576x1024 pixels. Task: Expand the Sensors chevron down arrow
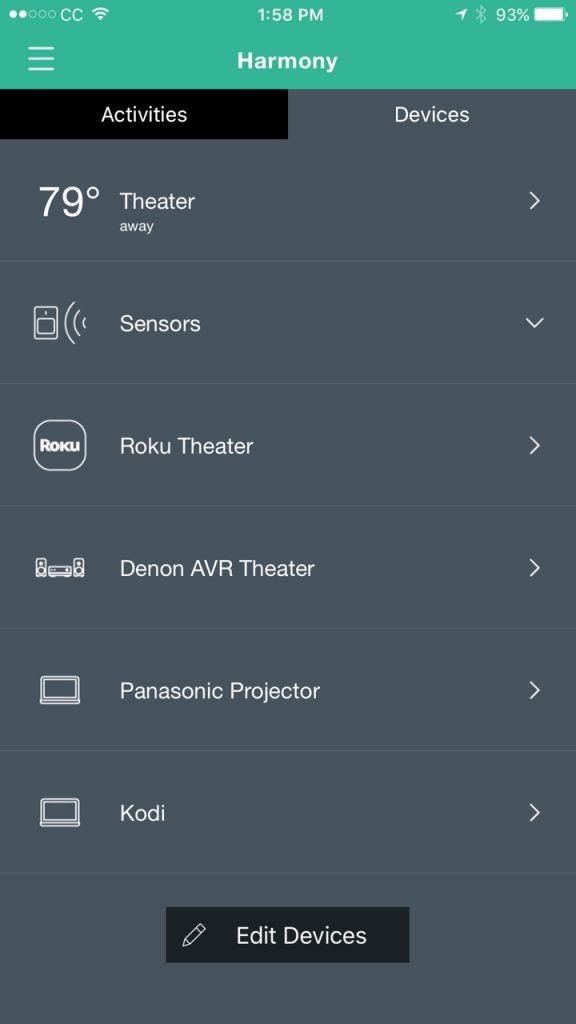point(534,323)
